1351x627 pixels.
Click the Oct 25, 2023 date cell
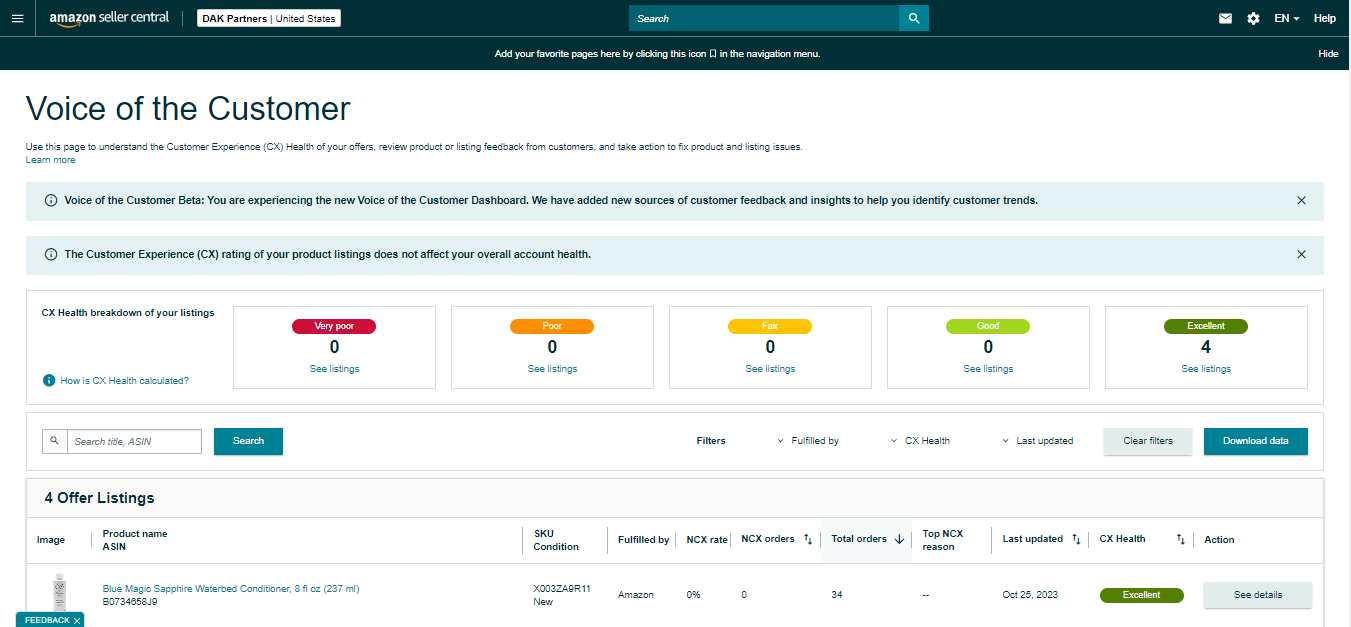[x=1030, y=595]
